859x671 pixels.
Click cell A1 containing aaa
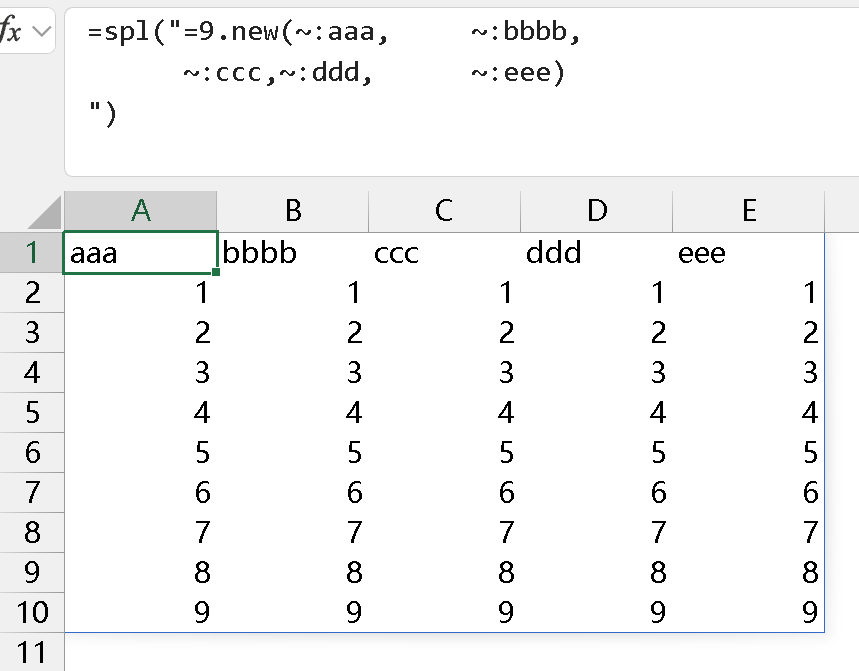[x=141, y=253]
